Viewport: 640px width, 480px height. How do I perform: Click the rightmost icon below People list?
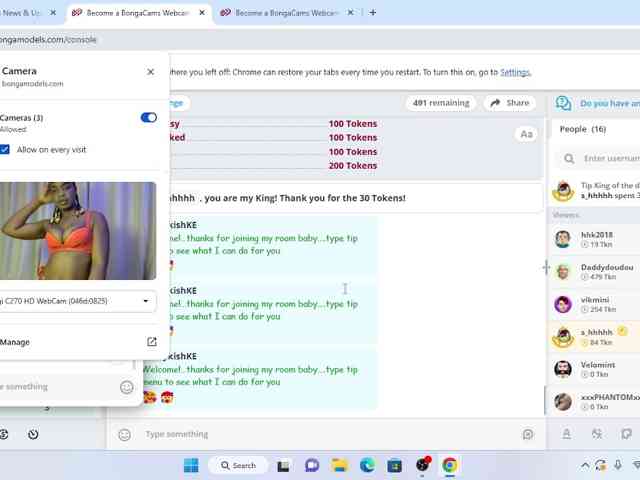(x=627, y=434)
